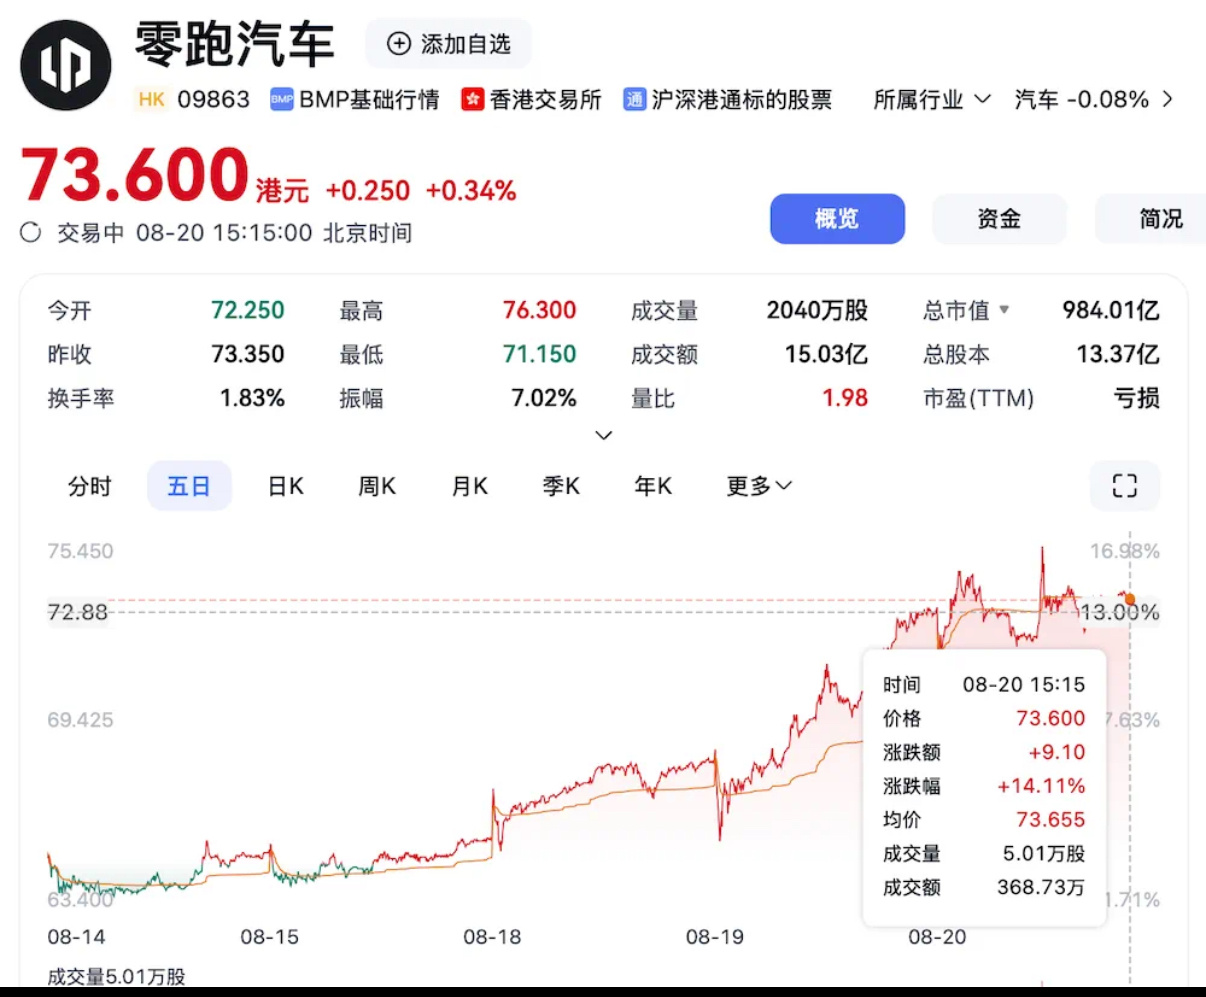Click the 昨收 value 73.350
This screenshot has height=997, width=1206.
(248, 354)
